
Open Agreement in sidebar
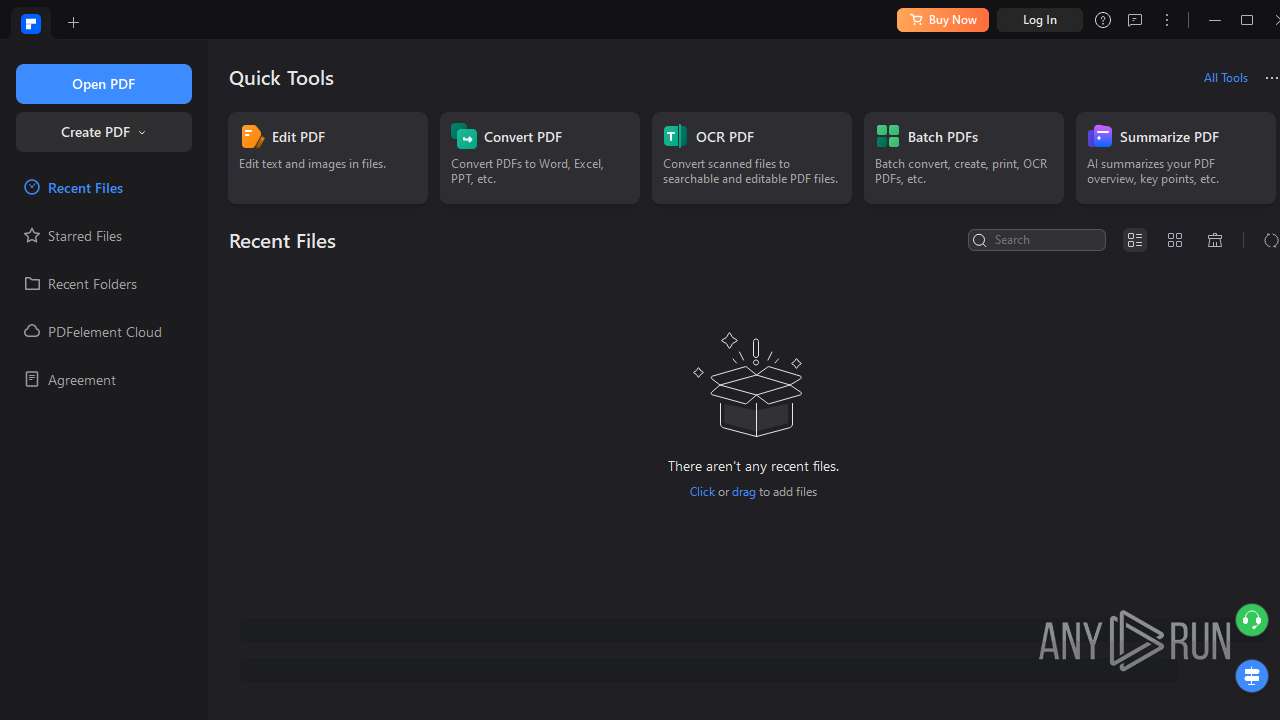[x=82, y=380]
